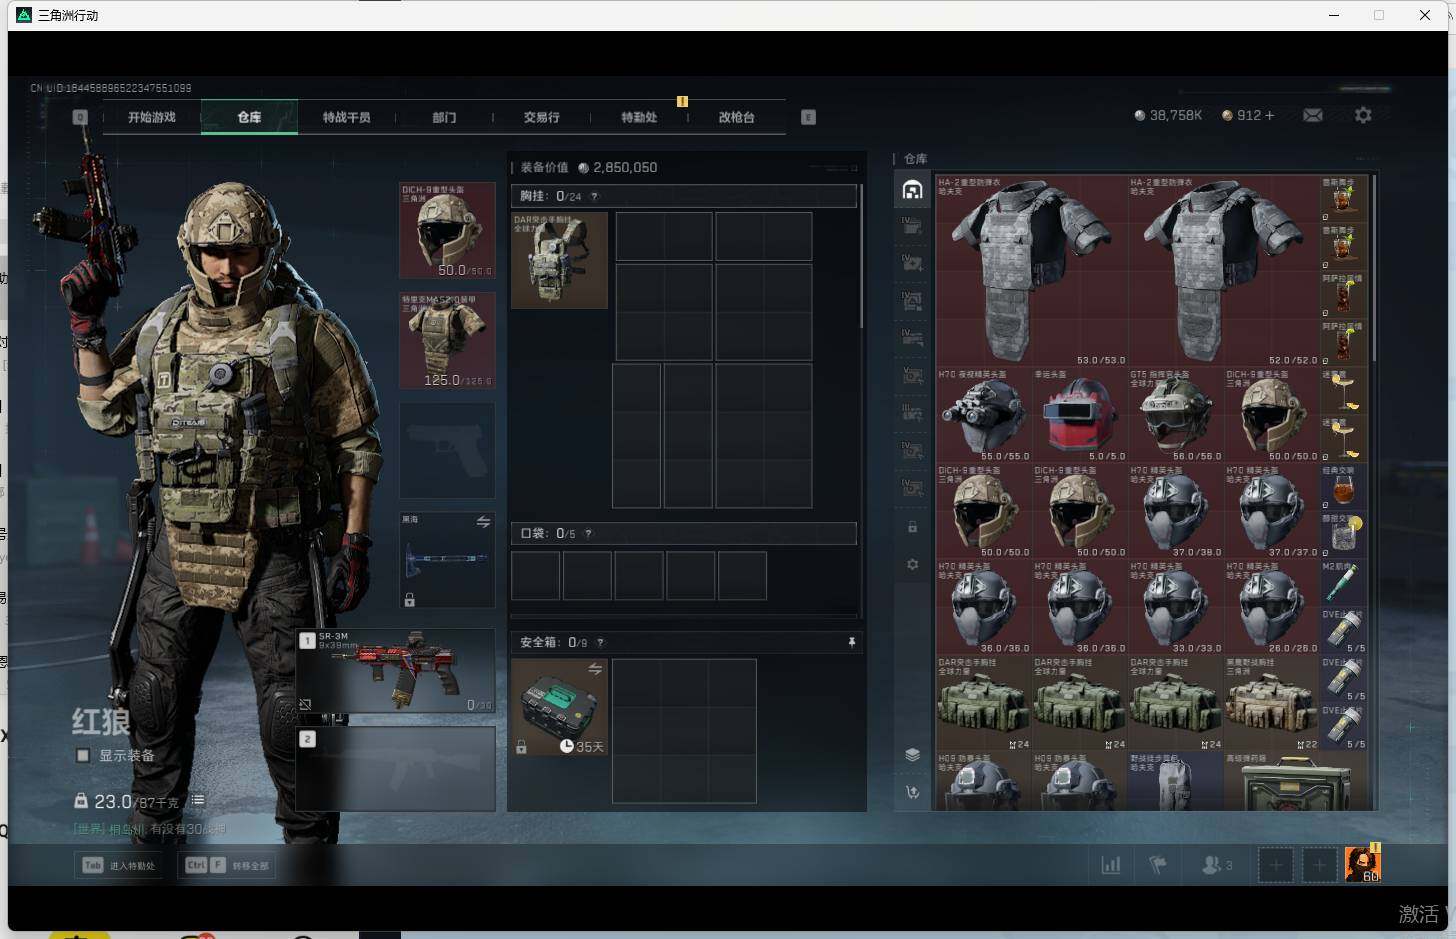Check the 显示装备 checkbox
The image size is (1456, 939).
[84, 755]
